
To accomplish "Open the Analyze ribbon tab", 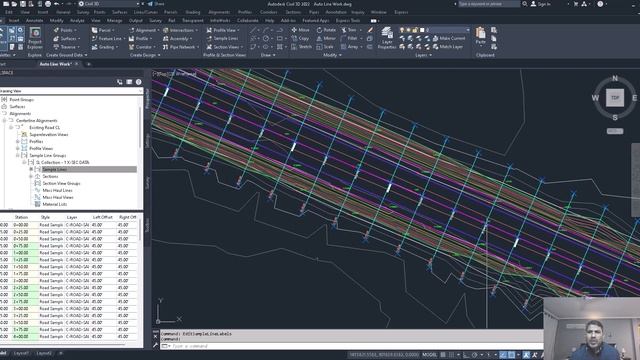I will (77, 20).
